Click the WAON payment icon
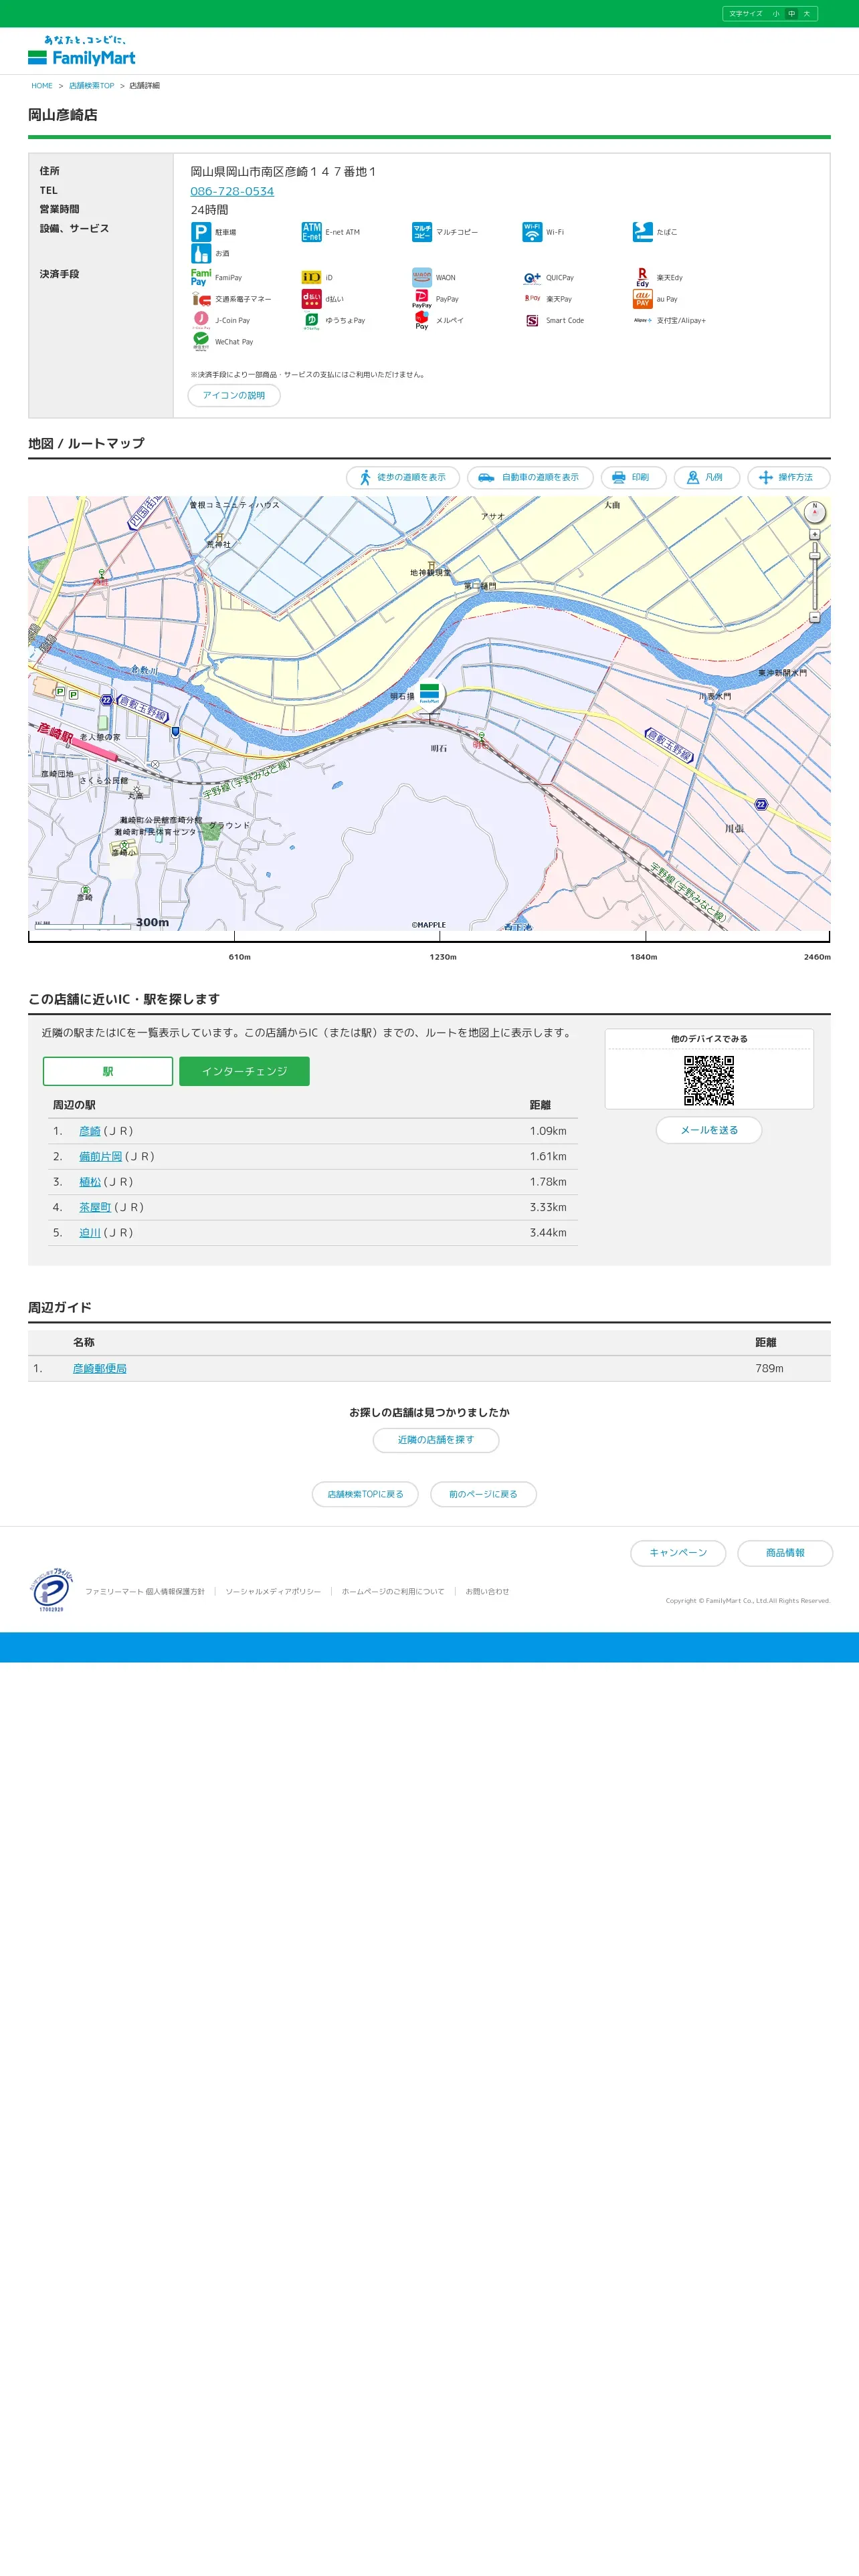Screen dimensions: 859x2576 [x=422, y=277]
